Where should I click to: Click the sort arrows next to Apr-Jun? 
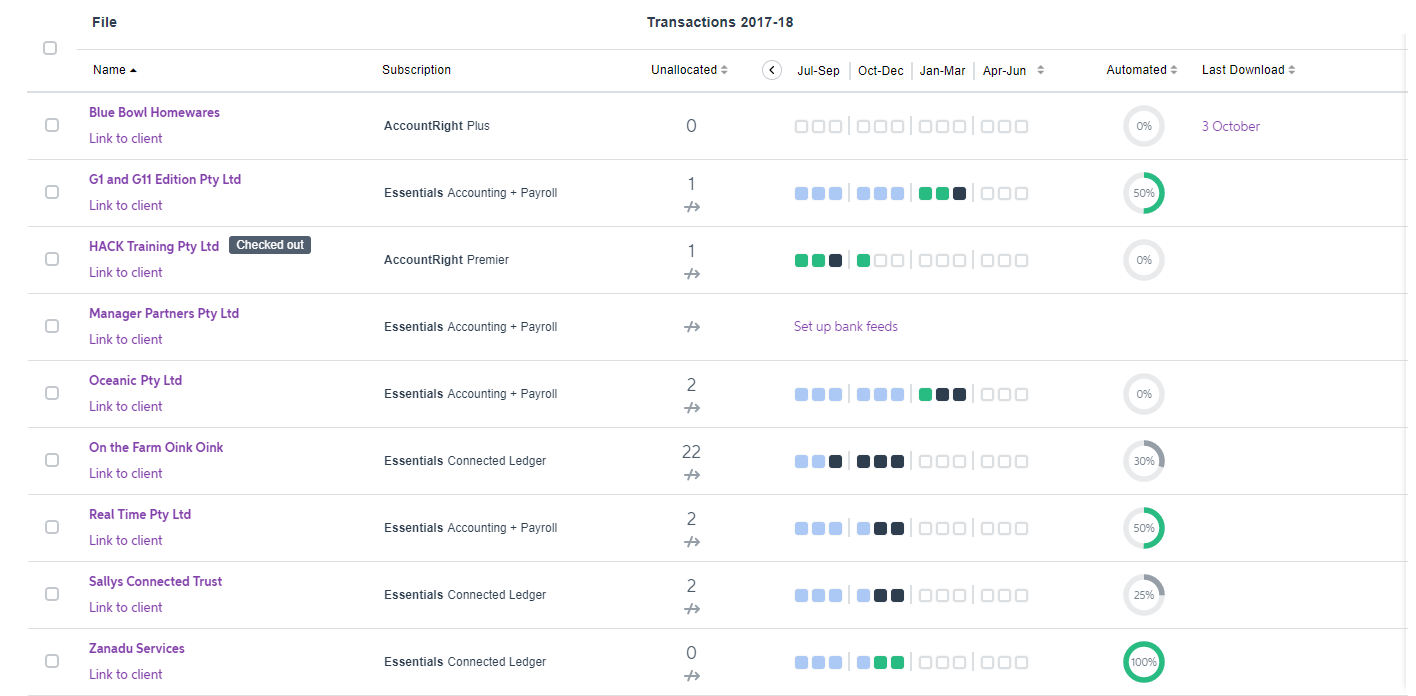coord(1041,70)
